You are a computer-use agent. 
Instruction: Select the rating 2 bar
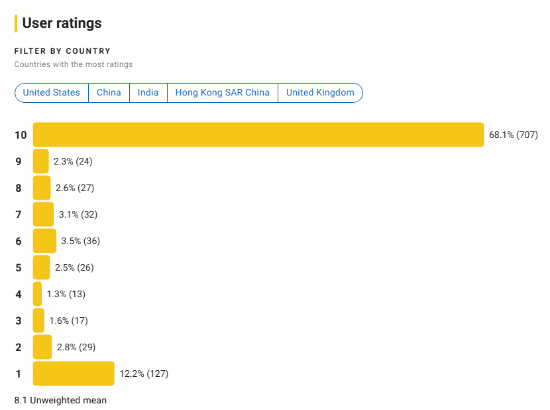tap(42, 347)
